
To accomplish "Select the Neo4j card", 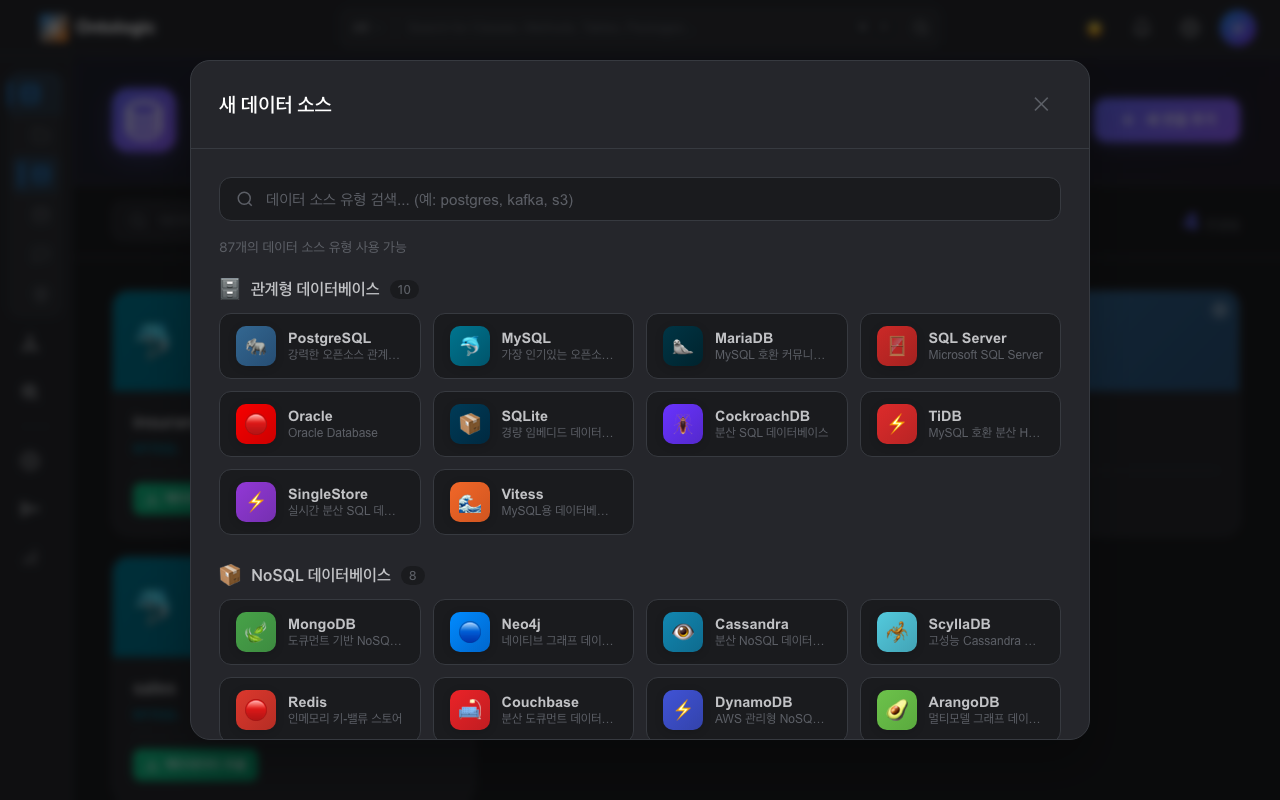I will pyautogui.click(x=533, y=632).
